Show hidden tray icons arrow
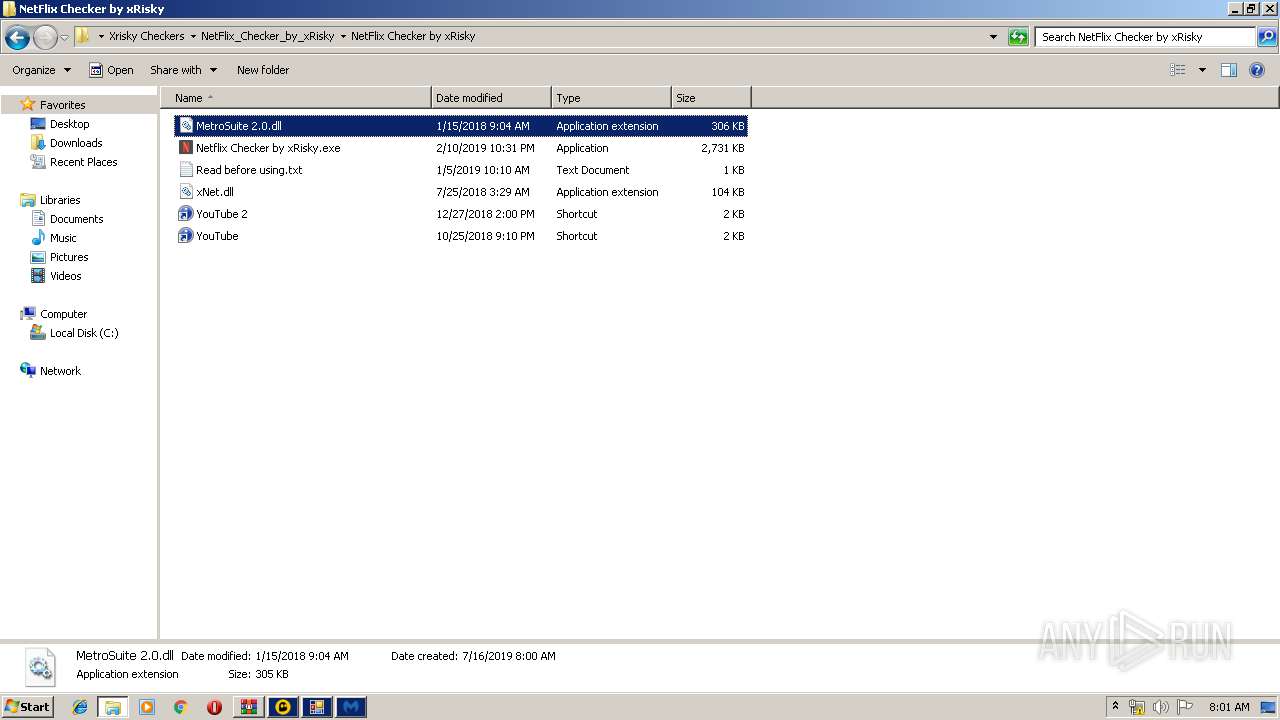This screenshot has width=1280, height=720. pos(1116,707)
